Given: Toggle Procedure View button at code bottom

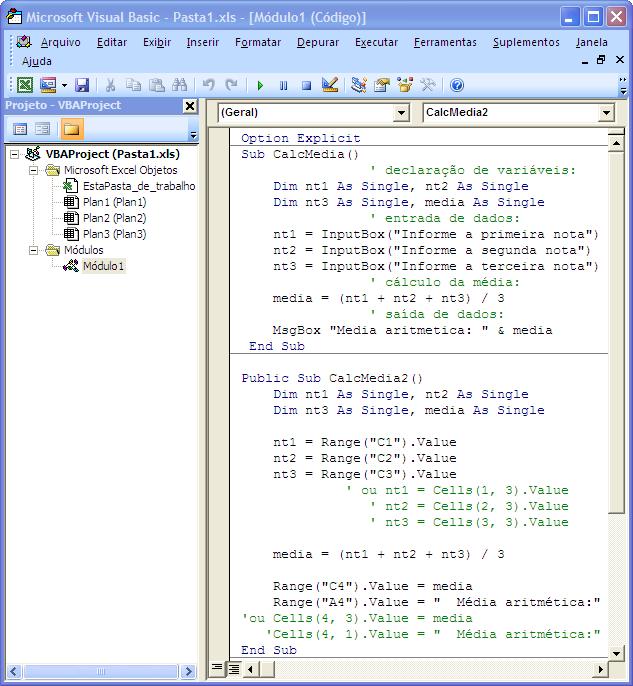Looking at the screenshot, I should point(217,668).
